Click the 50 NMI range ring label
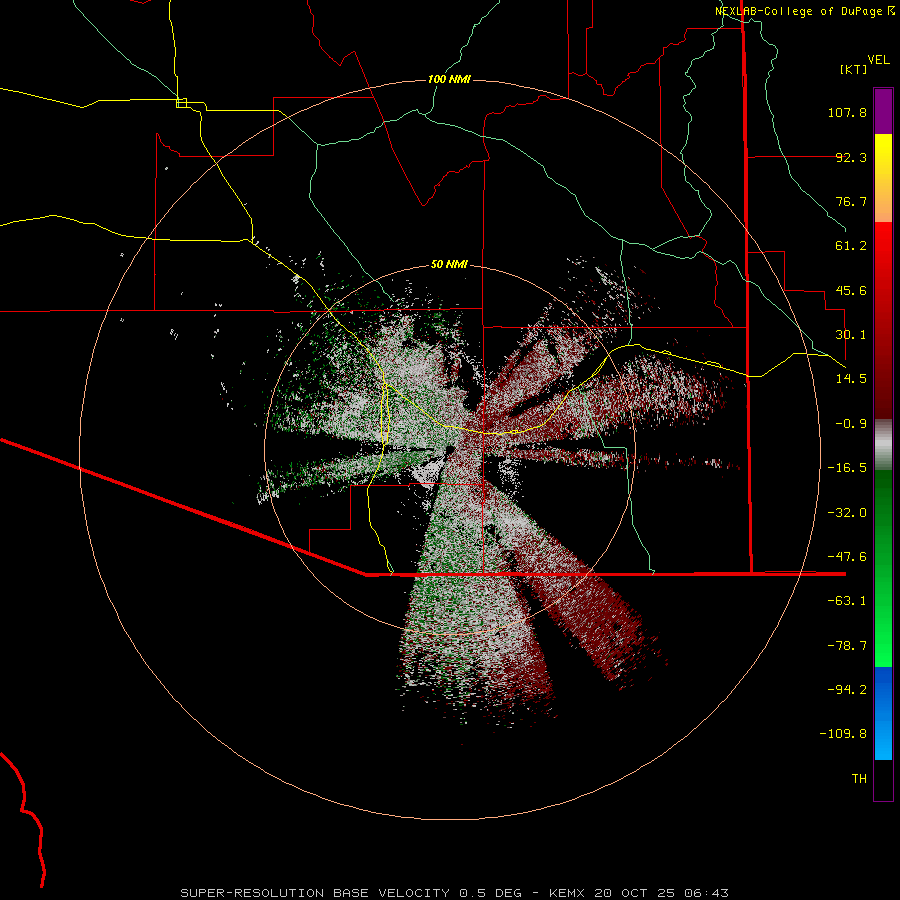 point(449,265)
